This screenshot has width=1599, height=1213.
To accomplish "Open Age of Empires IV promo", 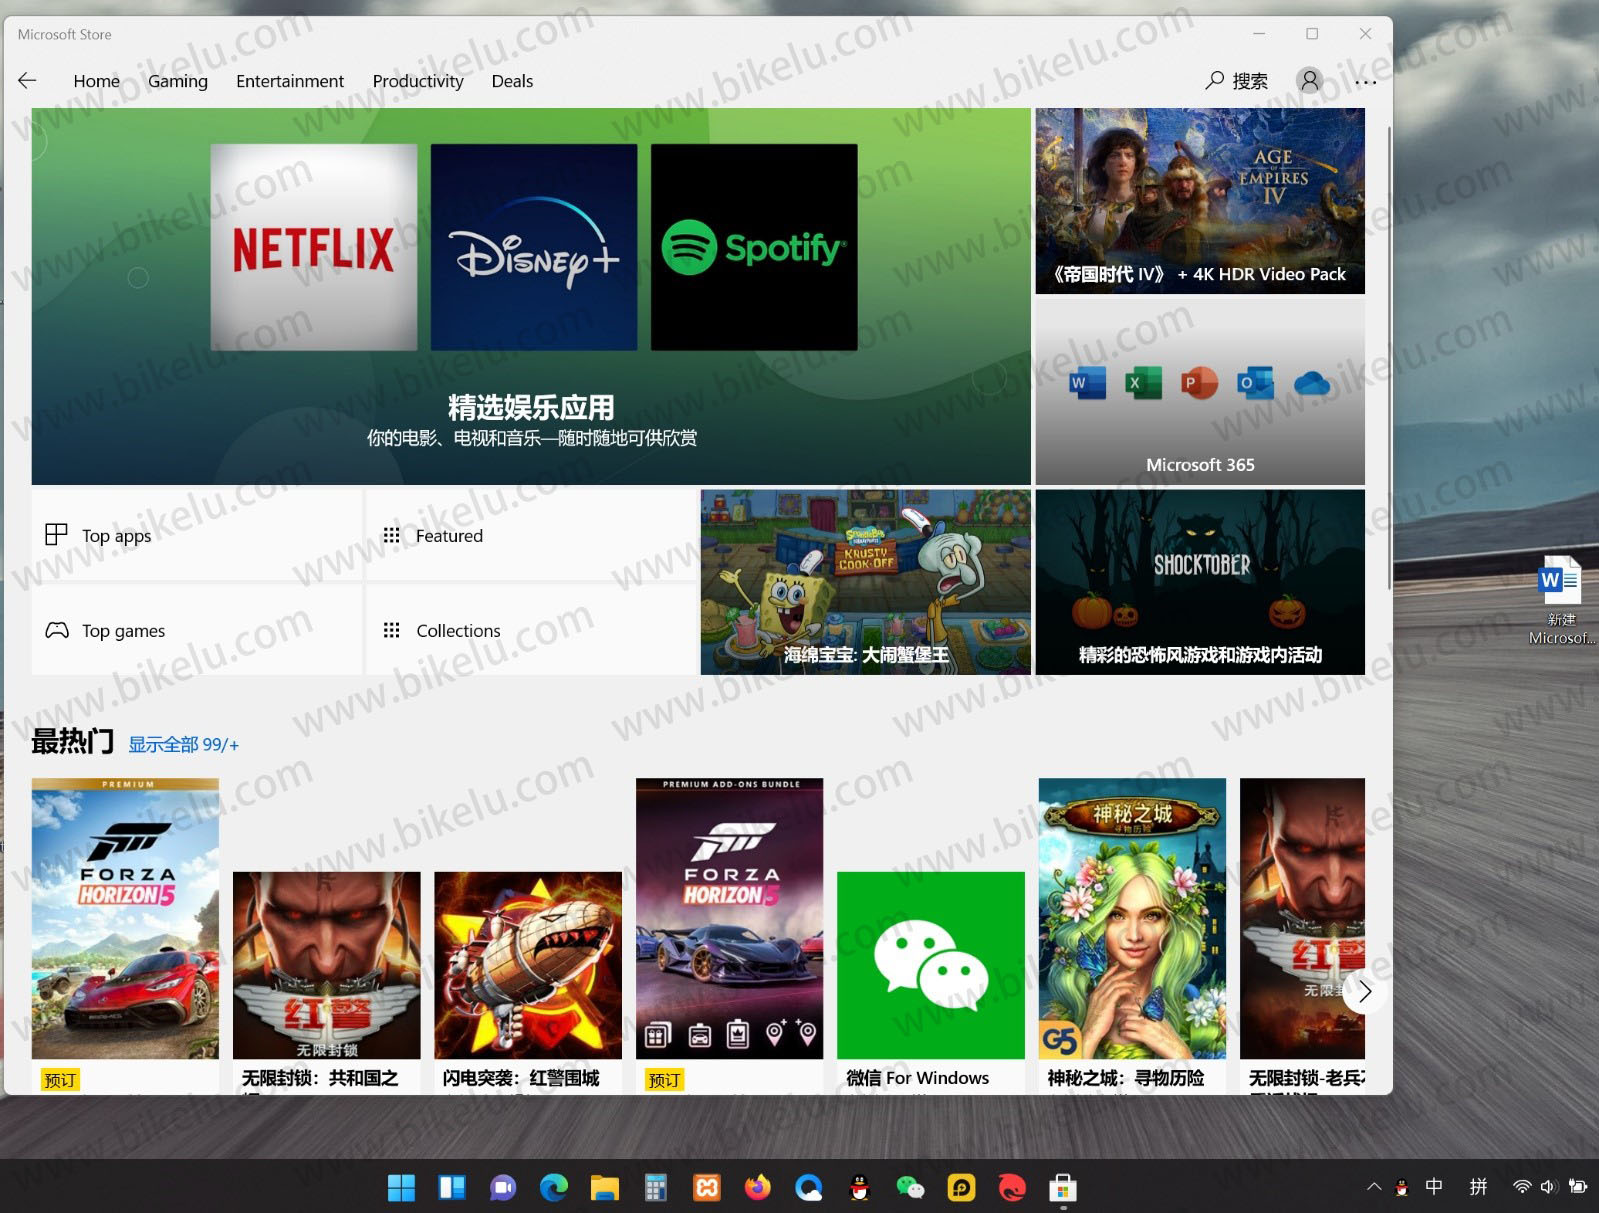I will [1200, 201].
